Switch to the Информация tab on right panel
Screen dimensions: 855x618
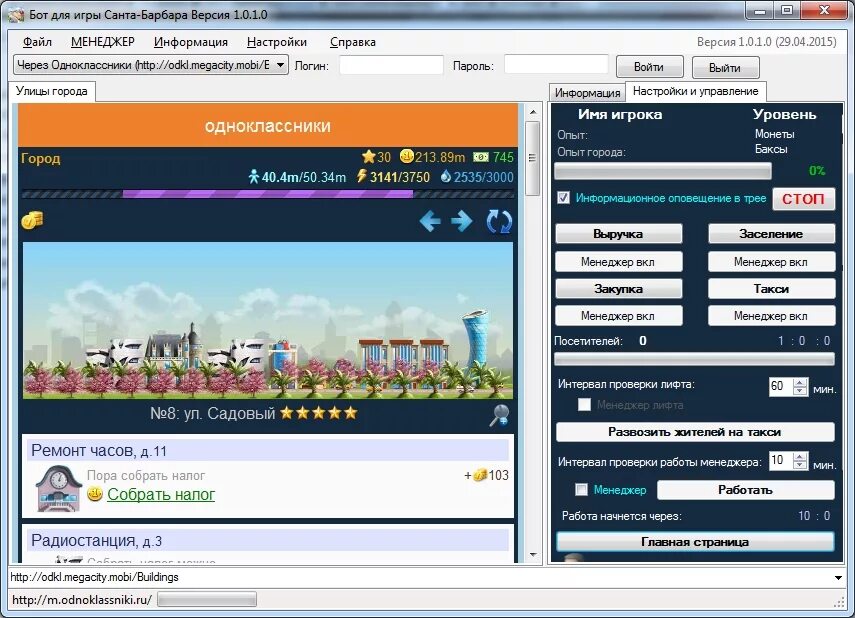tap(587, 93)
